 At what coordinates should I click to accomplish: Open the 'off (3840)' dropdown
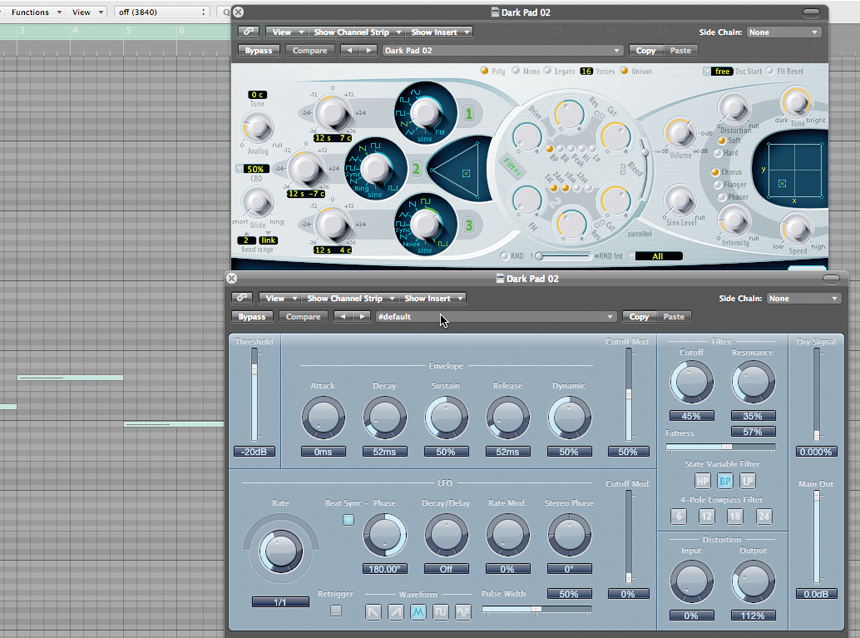(162, 12)
